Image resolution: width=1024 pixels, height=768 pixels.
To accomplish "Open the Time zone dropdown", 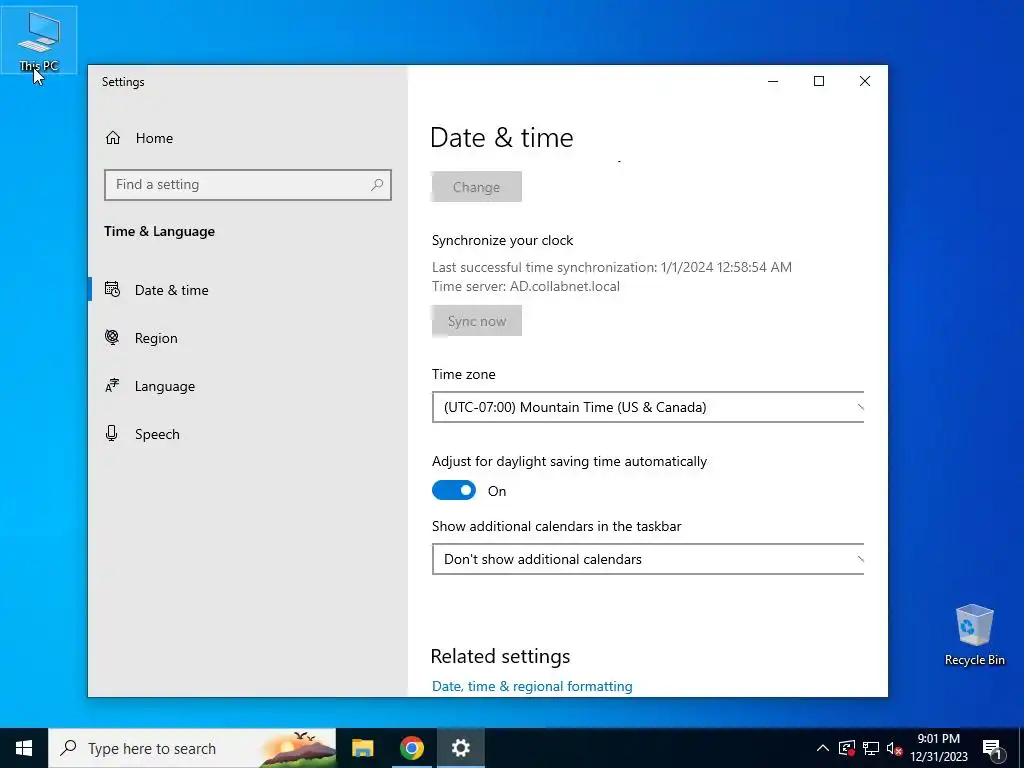I will 648,407.
